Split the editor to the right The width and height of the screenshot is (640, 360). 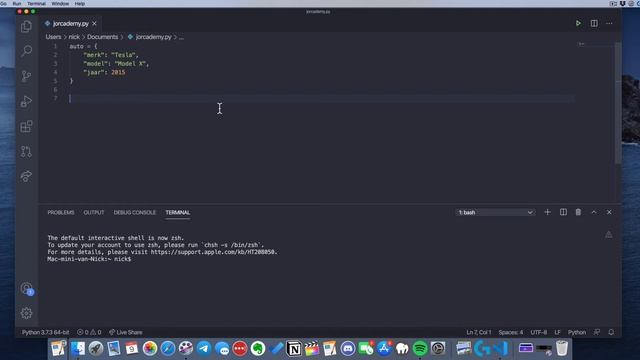pyautogui.click(x=594, y=23)
